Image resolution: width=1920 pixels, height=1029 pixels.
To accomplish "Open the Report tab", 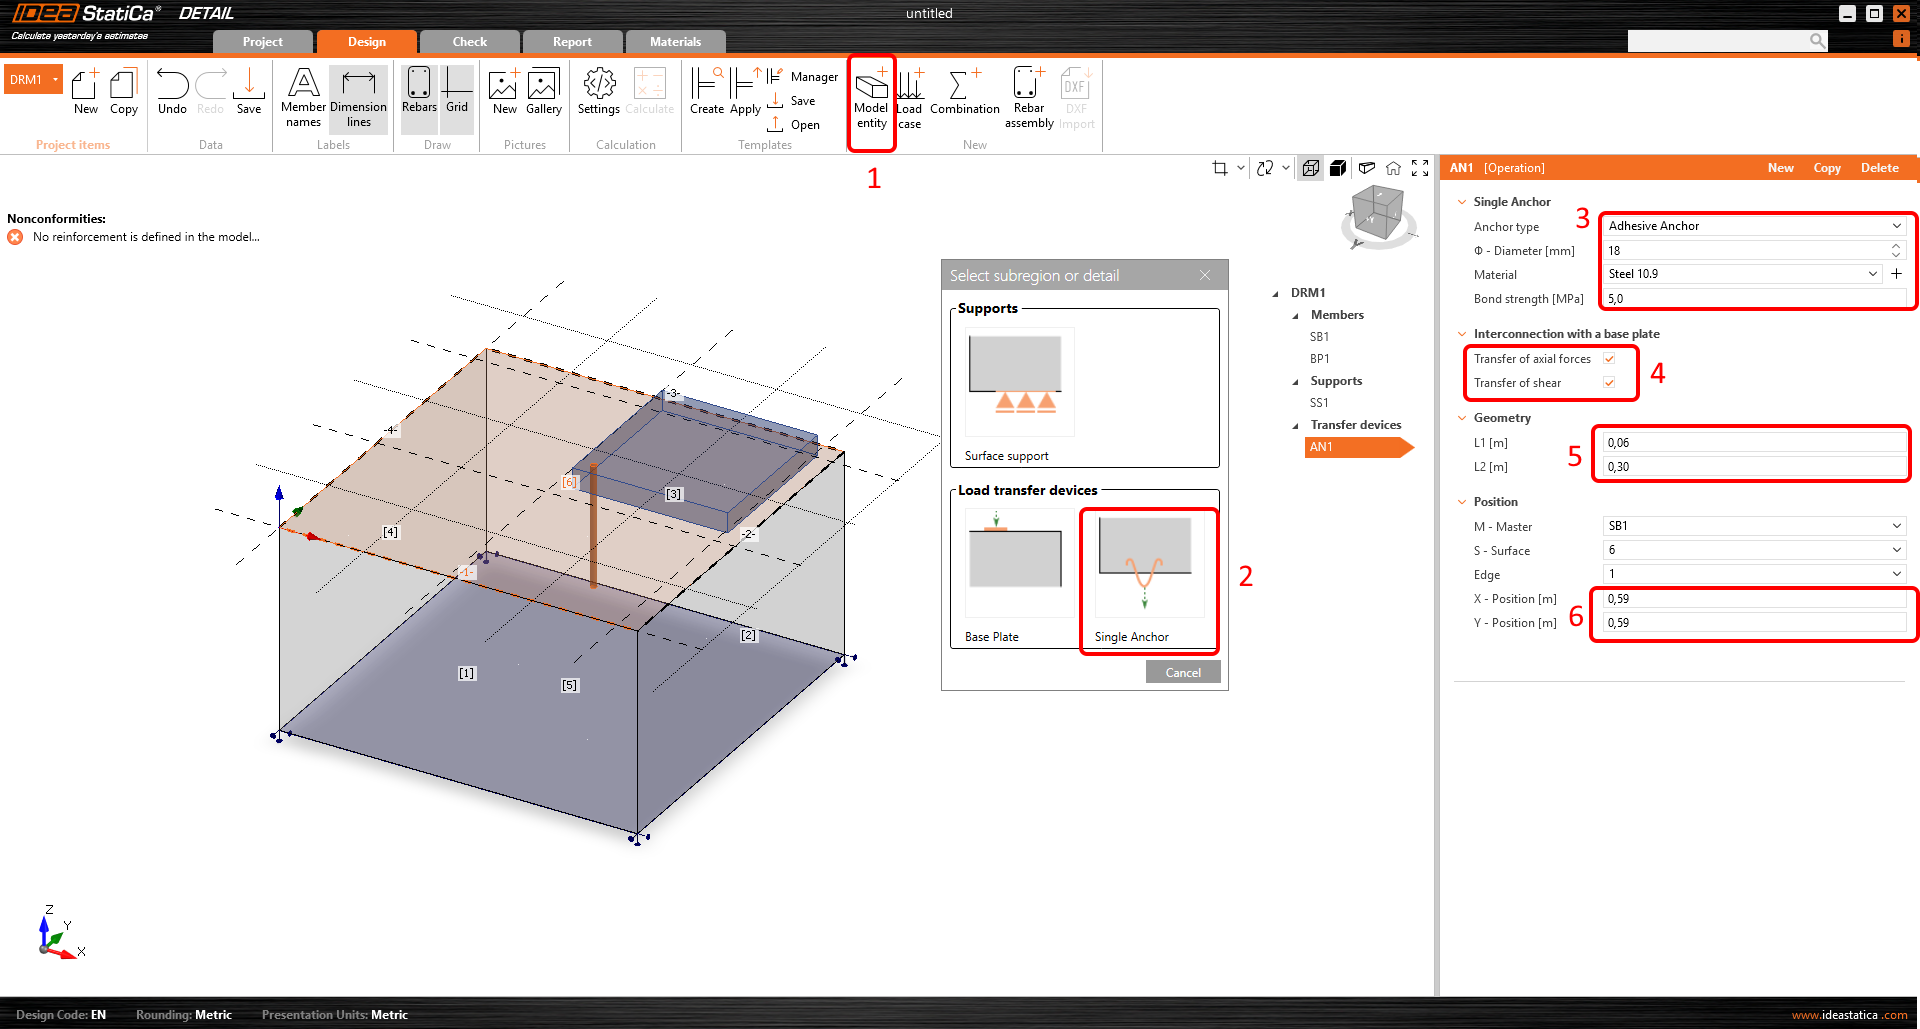I will point(572,42).
